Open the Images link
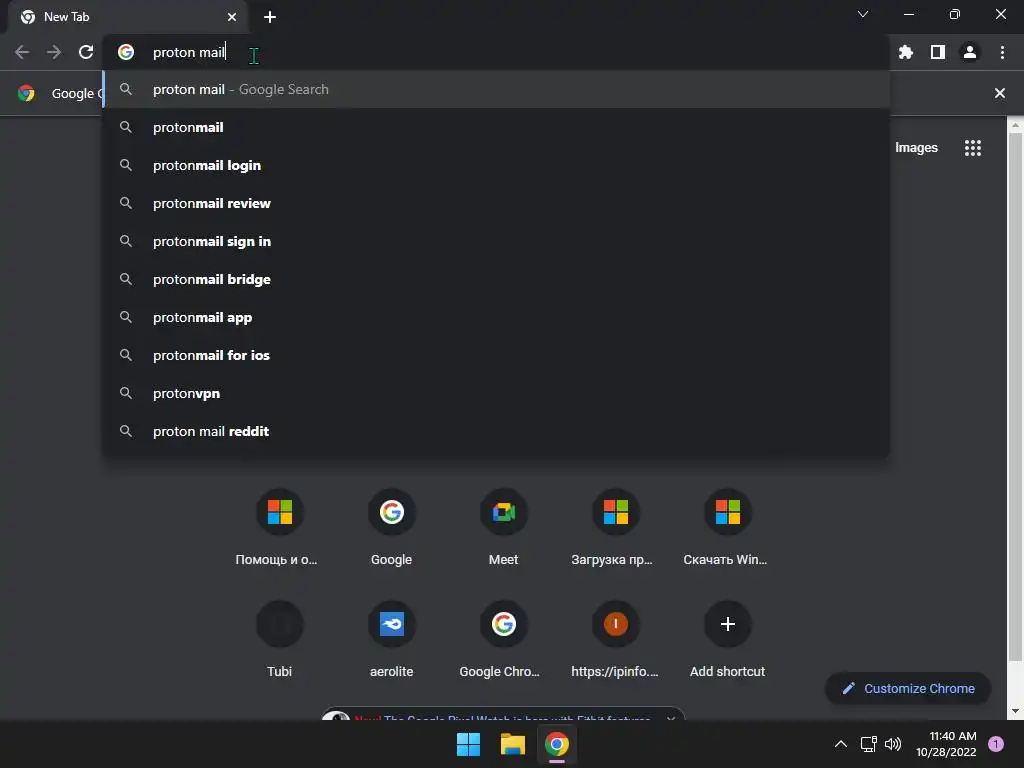This screenshot has width=1024, height=768. [916, 148]
